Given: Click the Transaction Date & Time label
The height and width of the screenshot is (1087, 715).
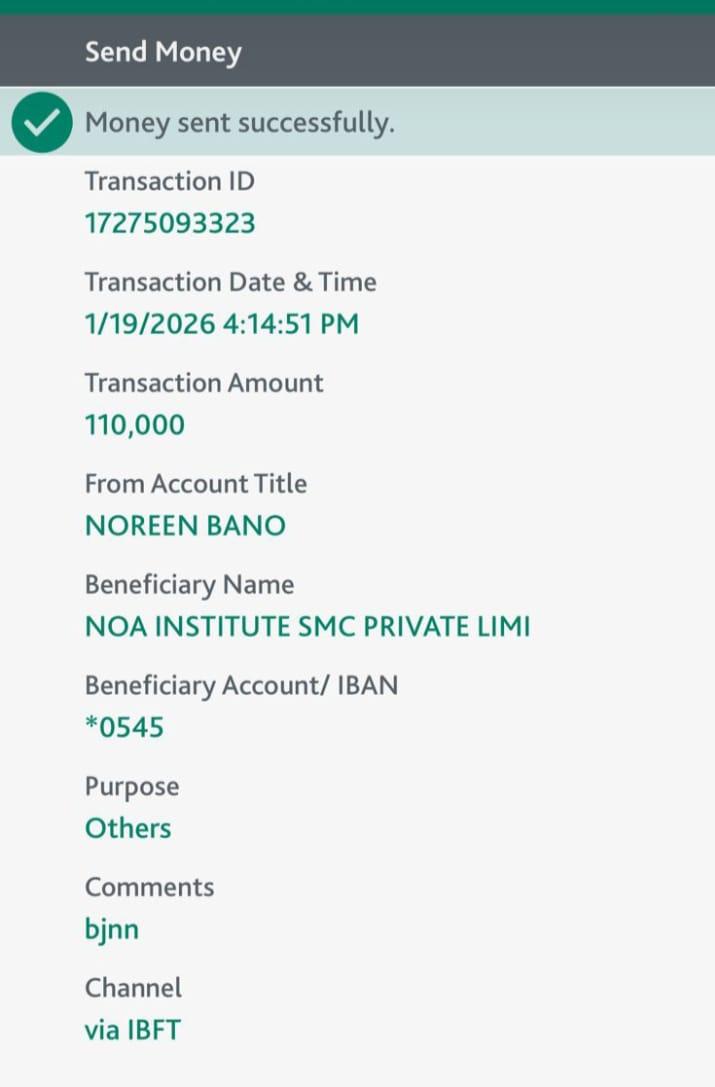Looking at the screenshot, I should coord(230,282).
